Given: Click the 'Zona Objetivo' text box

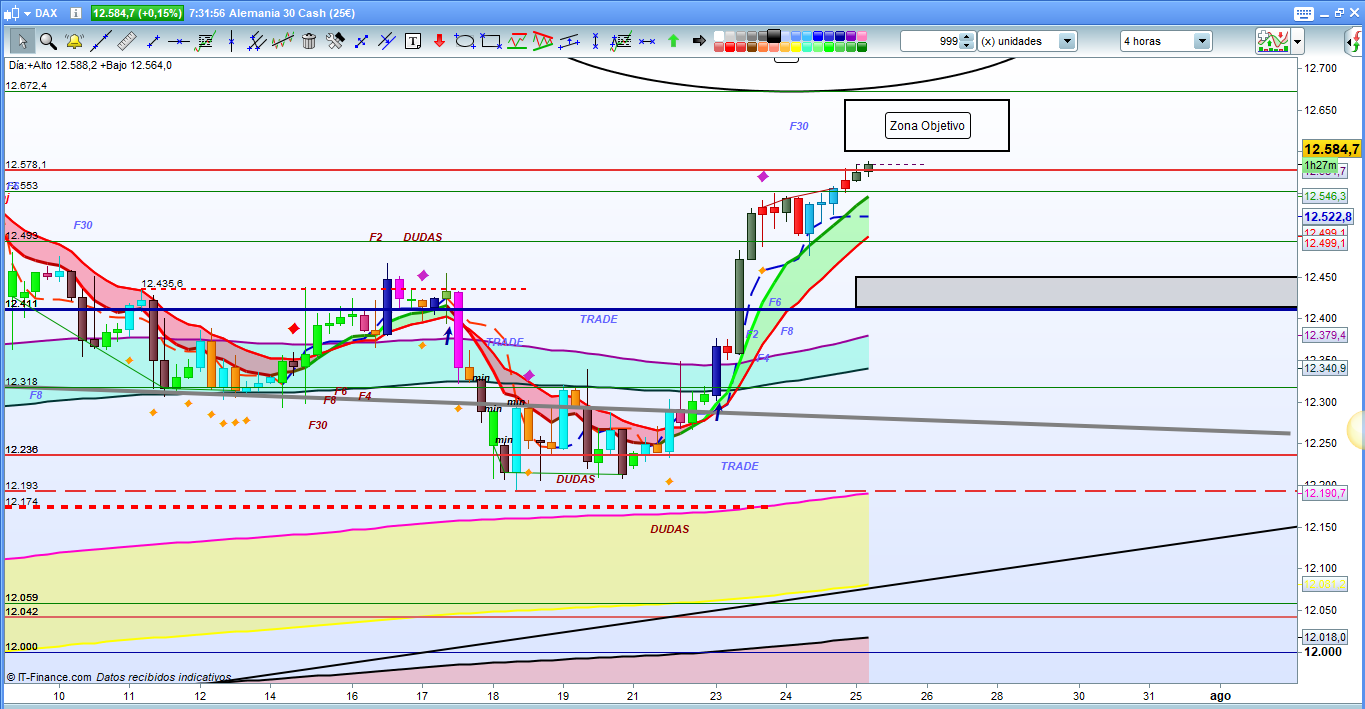Looking at the screenshot, I should click(x=927, y=126).
